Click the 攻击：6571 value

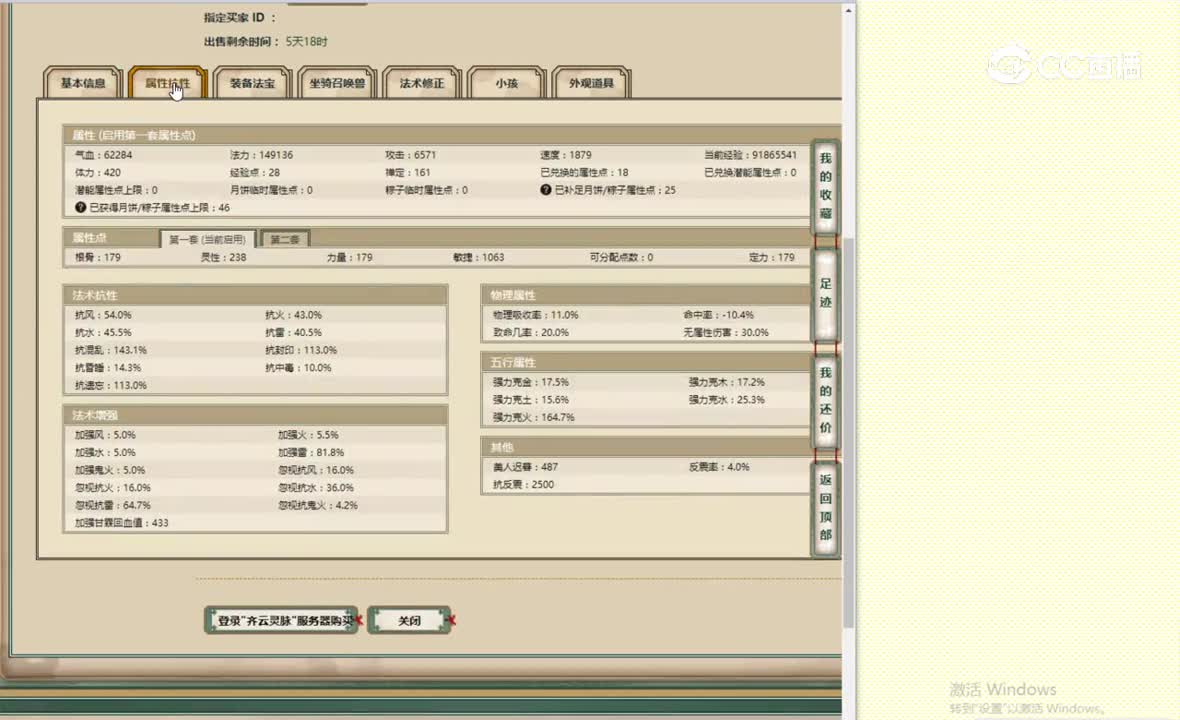(x=410, y=155)
